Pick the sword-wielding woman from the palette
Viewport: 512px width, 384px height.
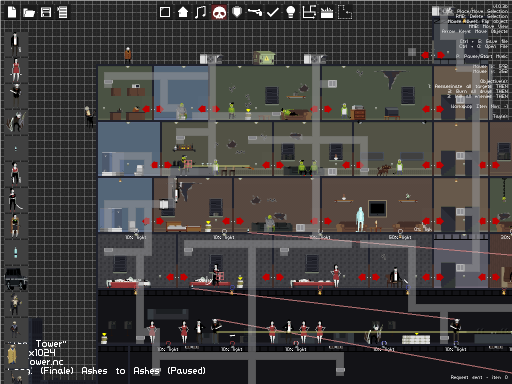(x=15, y=199)
